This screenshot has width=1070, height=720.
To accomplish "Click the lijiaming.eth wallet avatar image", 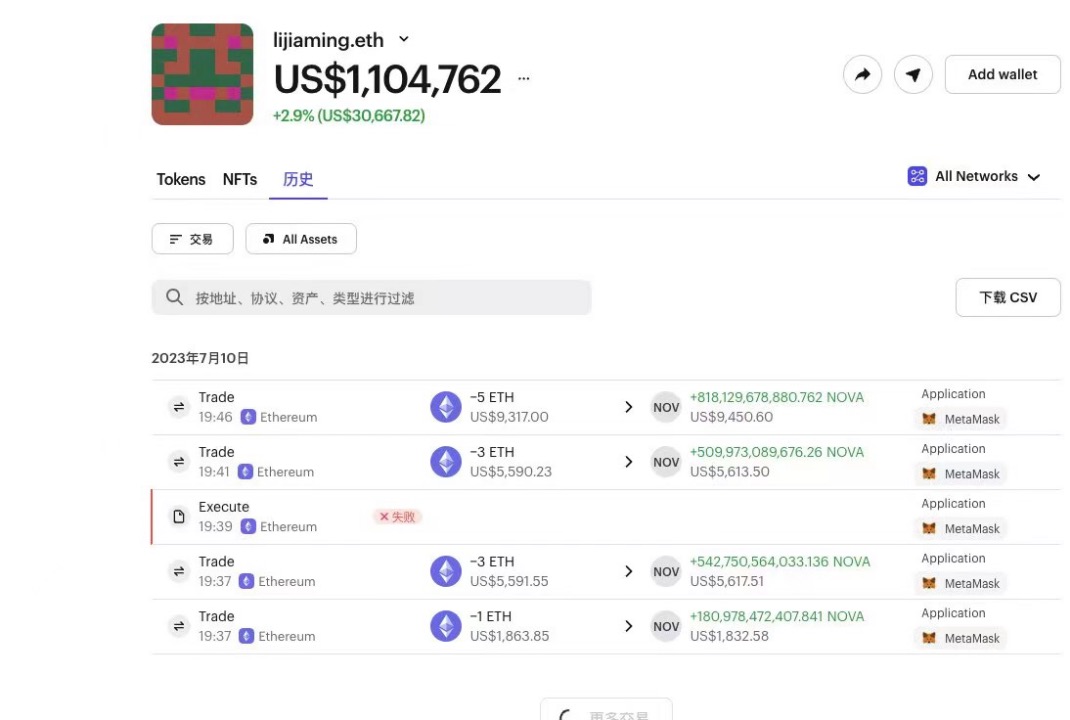I will click(x=202, y=74).
